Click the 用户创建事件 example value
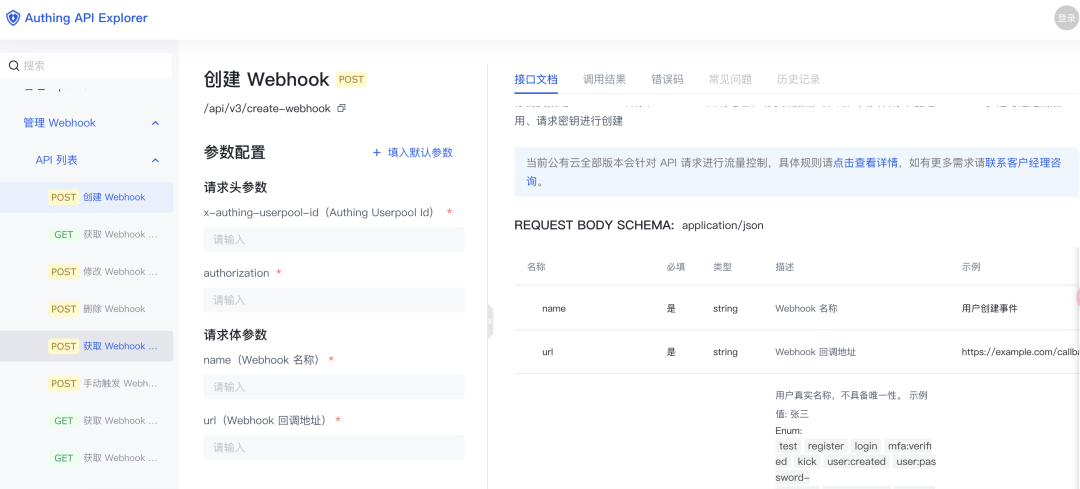The width and height of the screenshot is (1080, 489). coord(989,309)
